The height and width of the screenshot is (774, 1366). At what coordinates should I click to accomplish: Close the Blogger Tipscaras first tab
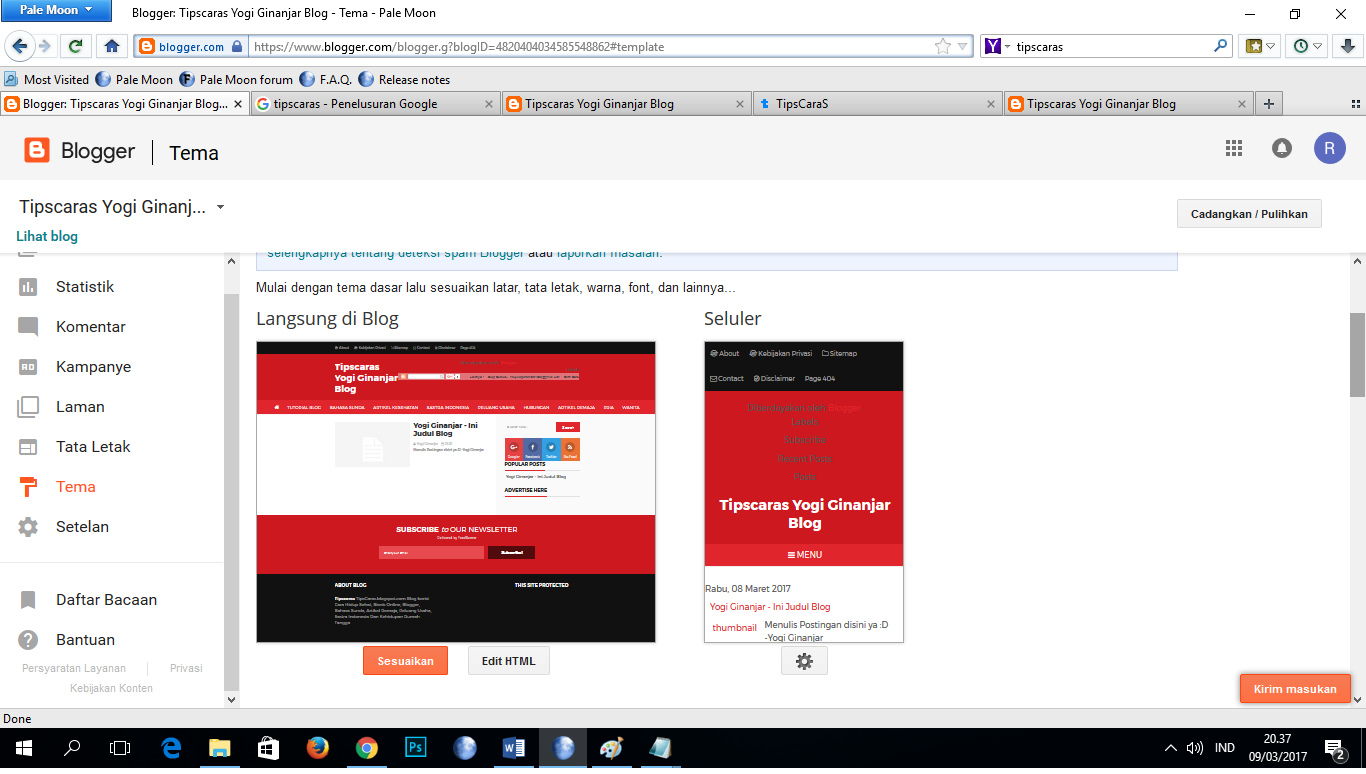[238, 104]
